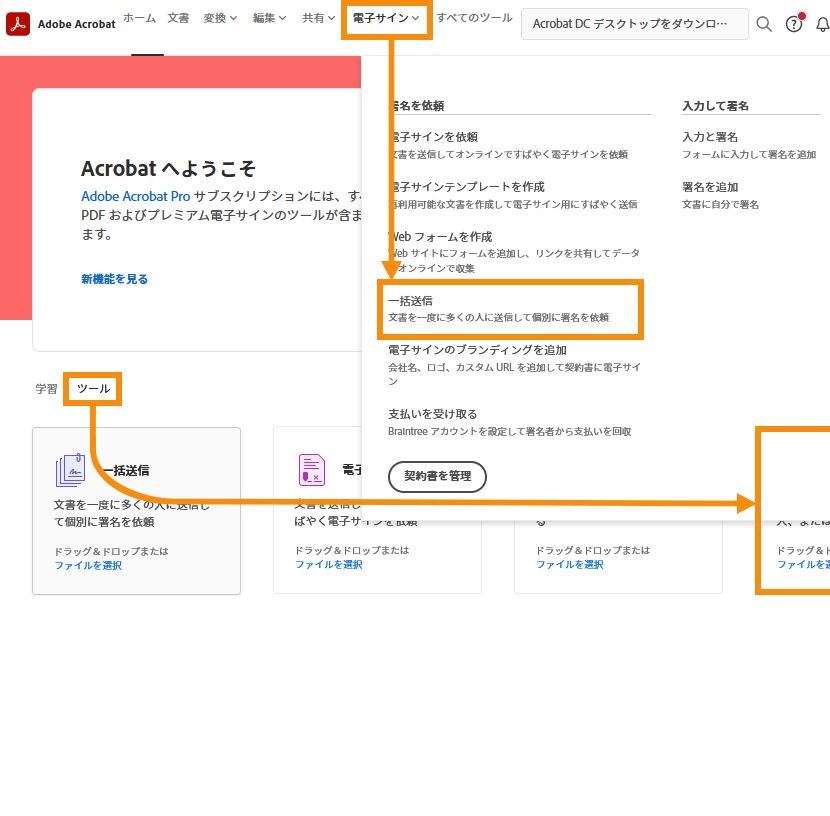Image resolution: width=830 pixels, height=816 pixels.
Task: Open the notifications bell icon
Action: [823, 24]
